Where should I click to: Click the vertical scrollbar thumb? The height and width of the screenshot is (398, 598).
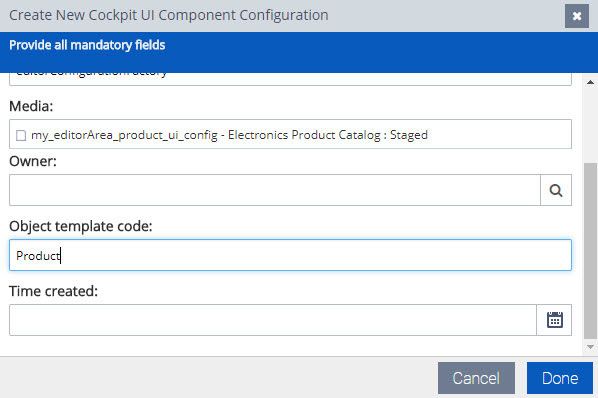point(590,251)
